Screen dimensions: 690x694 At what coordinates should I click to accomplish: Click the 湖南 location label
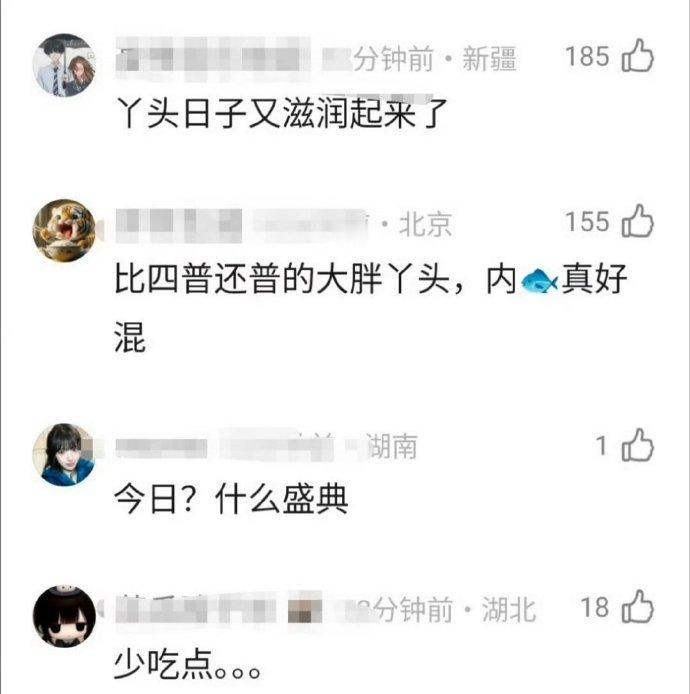[392, 446]
